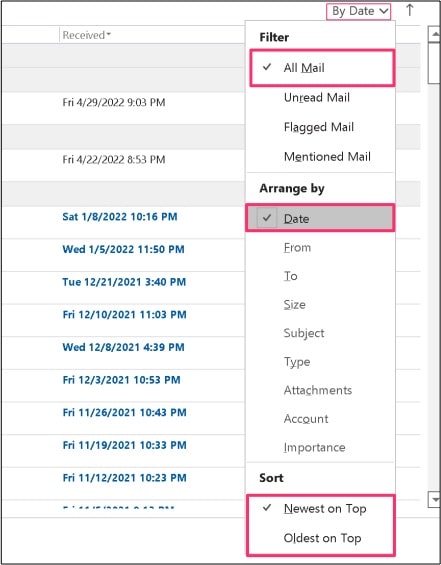Screen dimensions: 441x565
Task: Click the scrollbar down arrow
Action: tap(435, 499)
